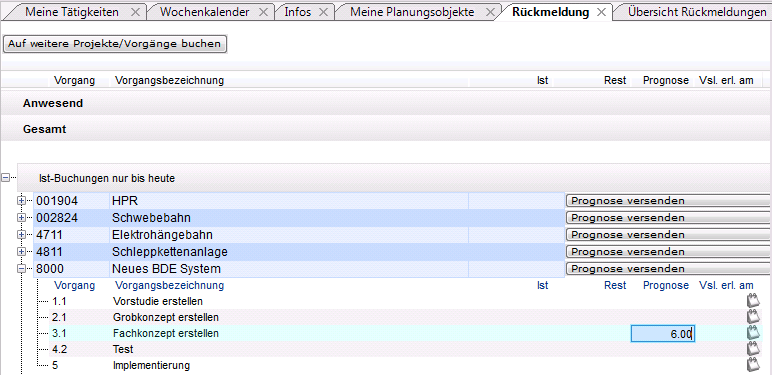Click project name Elektrohängebahn

tap(162, 235)
